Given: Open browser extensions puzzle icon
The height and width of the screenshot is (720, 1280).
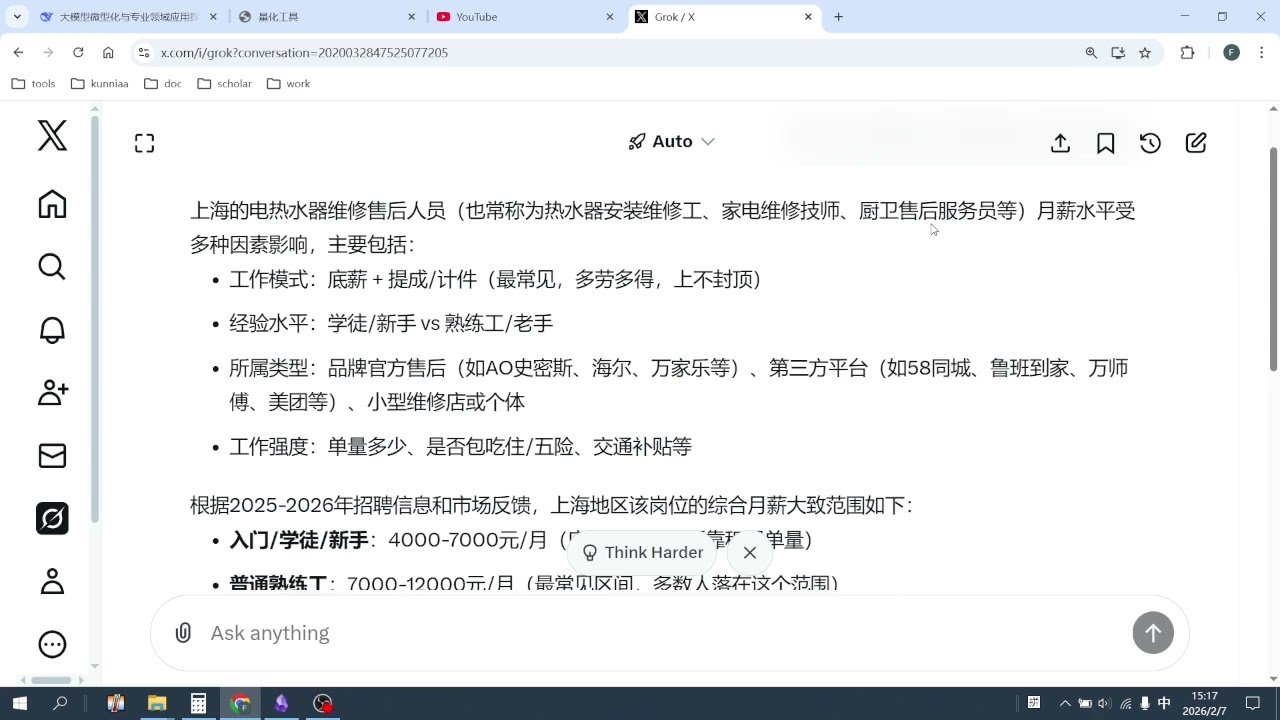Looking at the screenshot, I should 1188,53.
